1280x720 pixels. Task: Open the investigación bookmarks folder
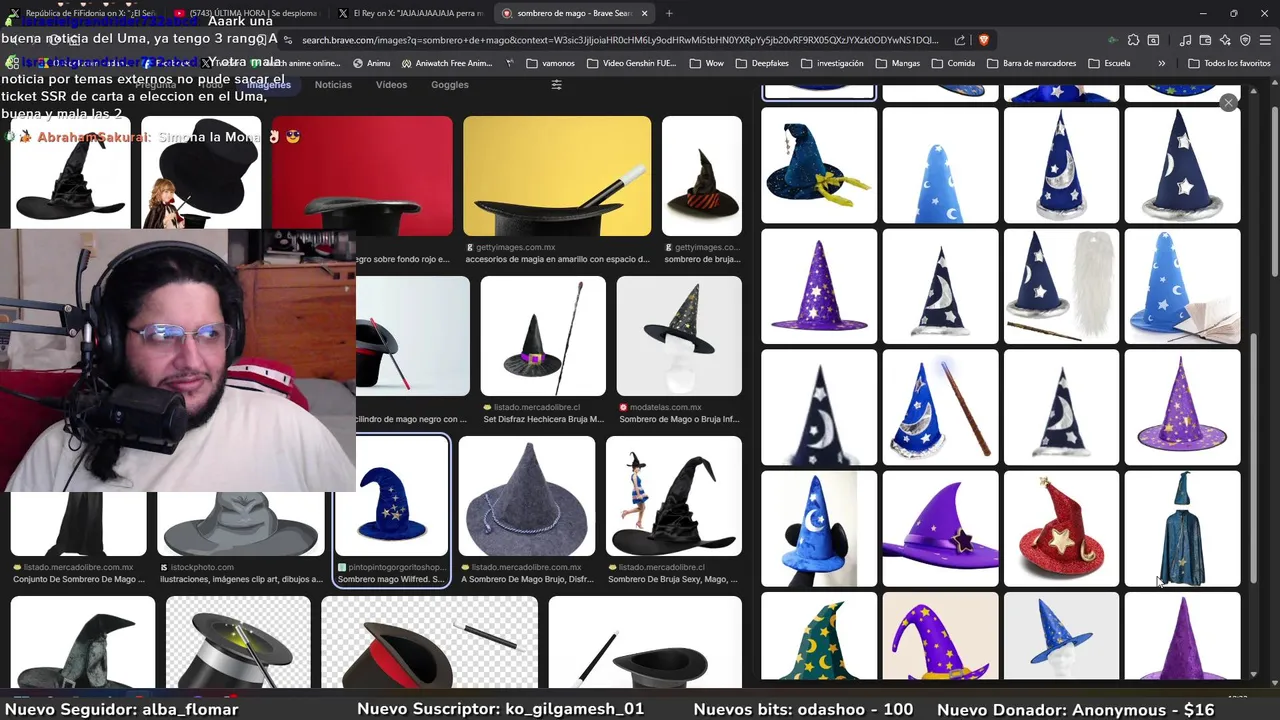pyautogui.click(x=831, y=63)
